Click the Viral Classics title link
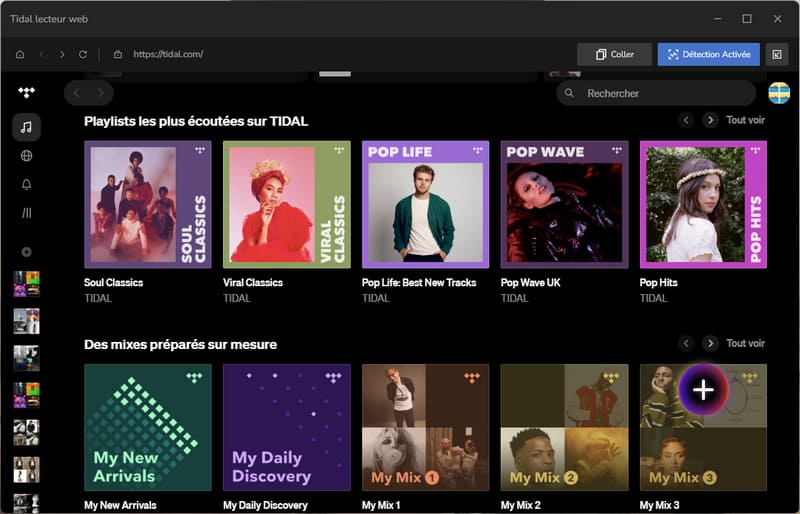800x514 pixels. click(253, 282)
